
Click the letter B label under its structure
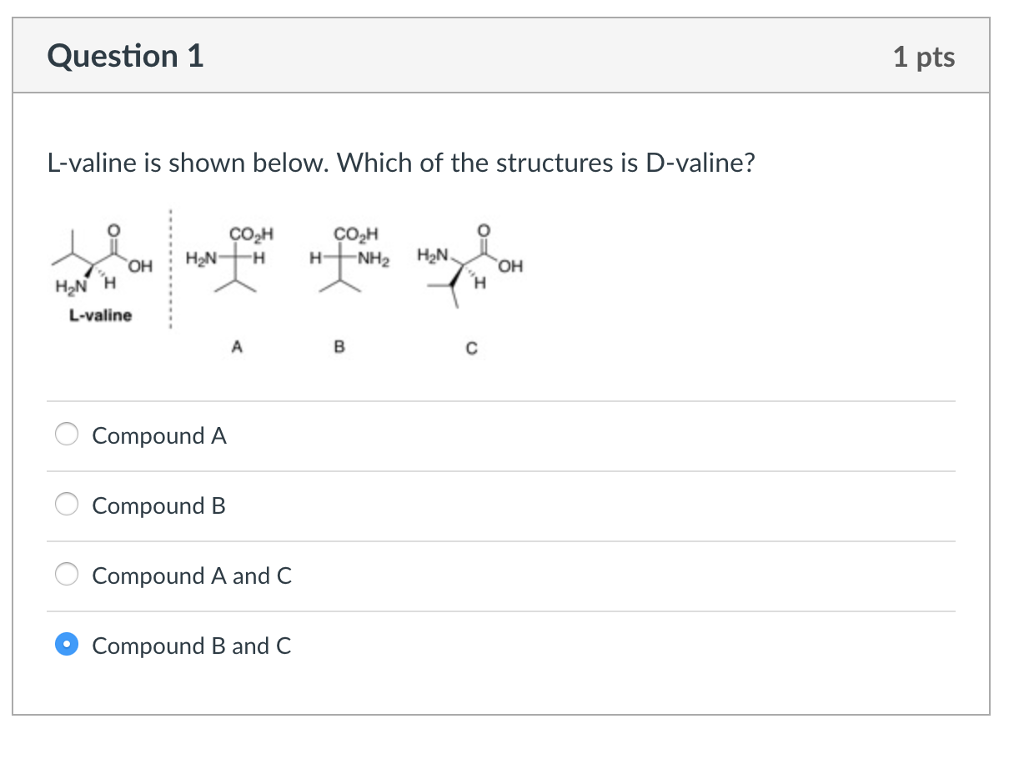point(340,346)
